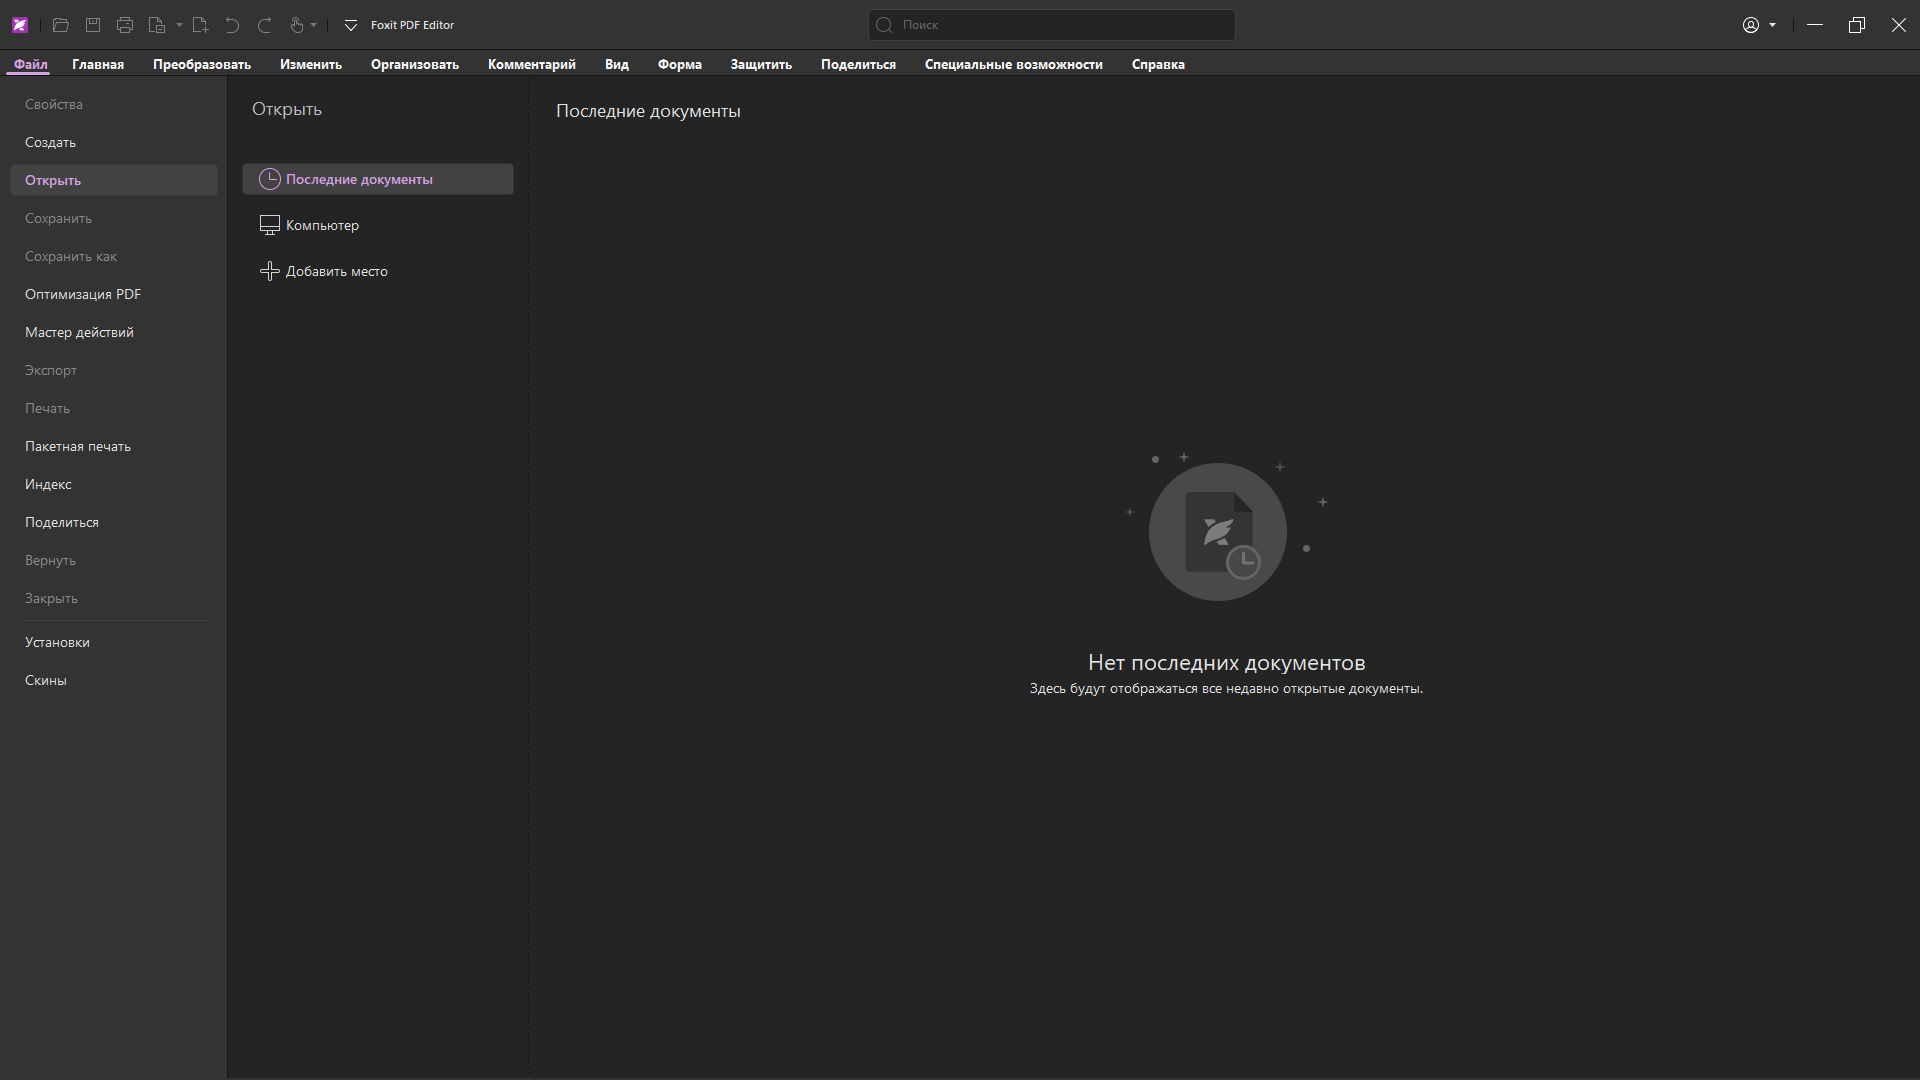Viewport: 1920px width, 1080px height.
Task: Select Создать in file menu
Action: [114, 142]
